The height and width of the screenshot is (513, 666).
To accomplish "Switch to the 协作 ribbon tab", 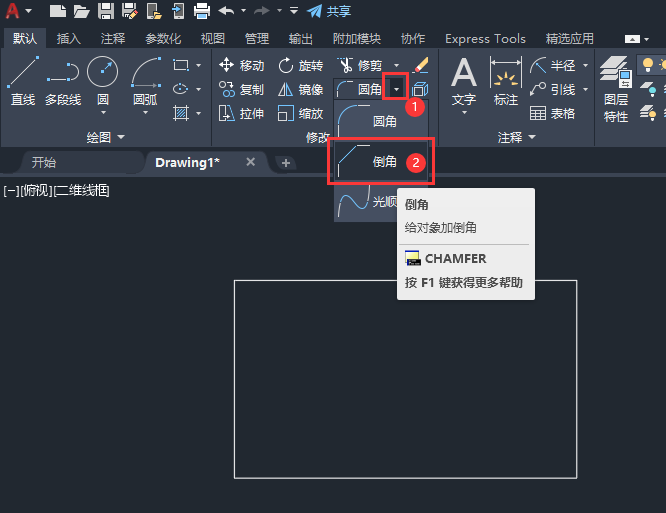I will (x=413, y=39).
